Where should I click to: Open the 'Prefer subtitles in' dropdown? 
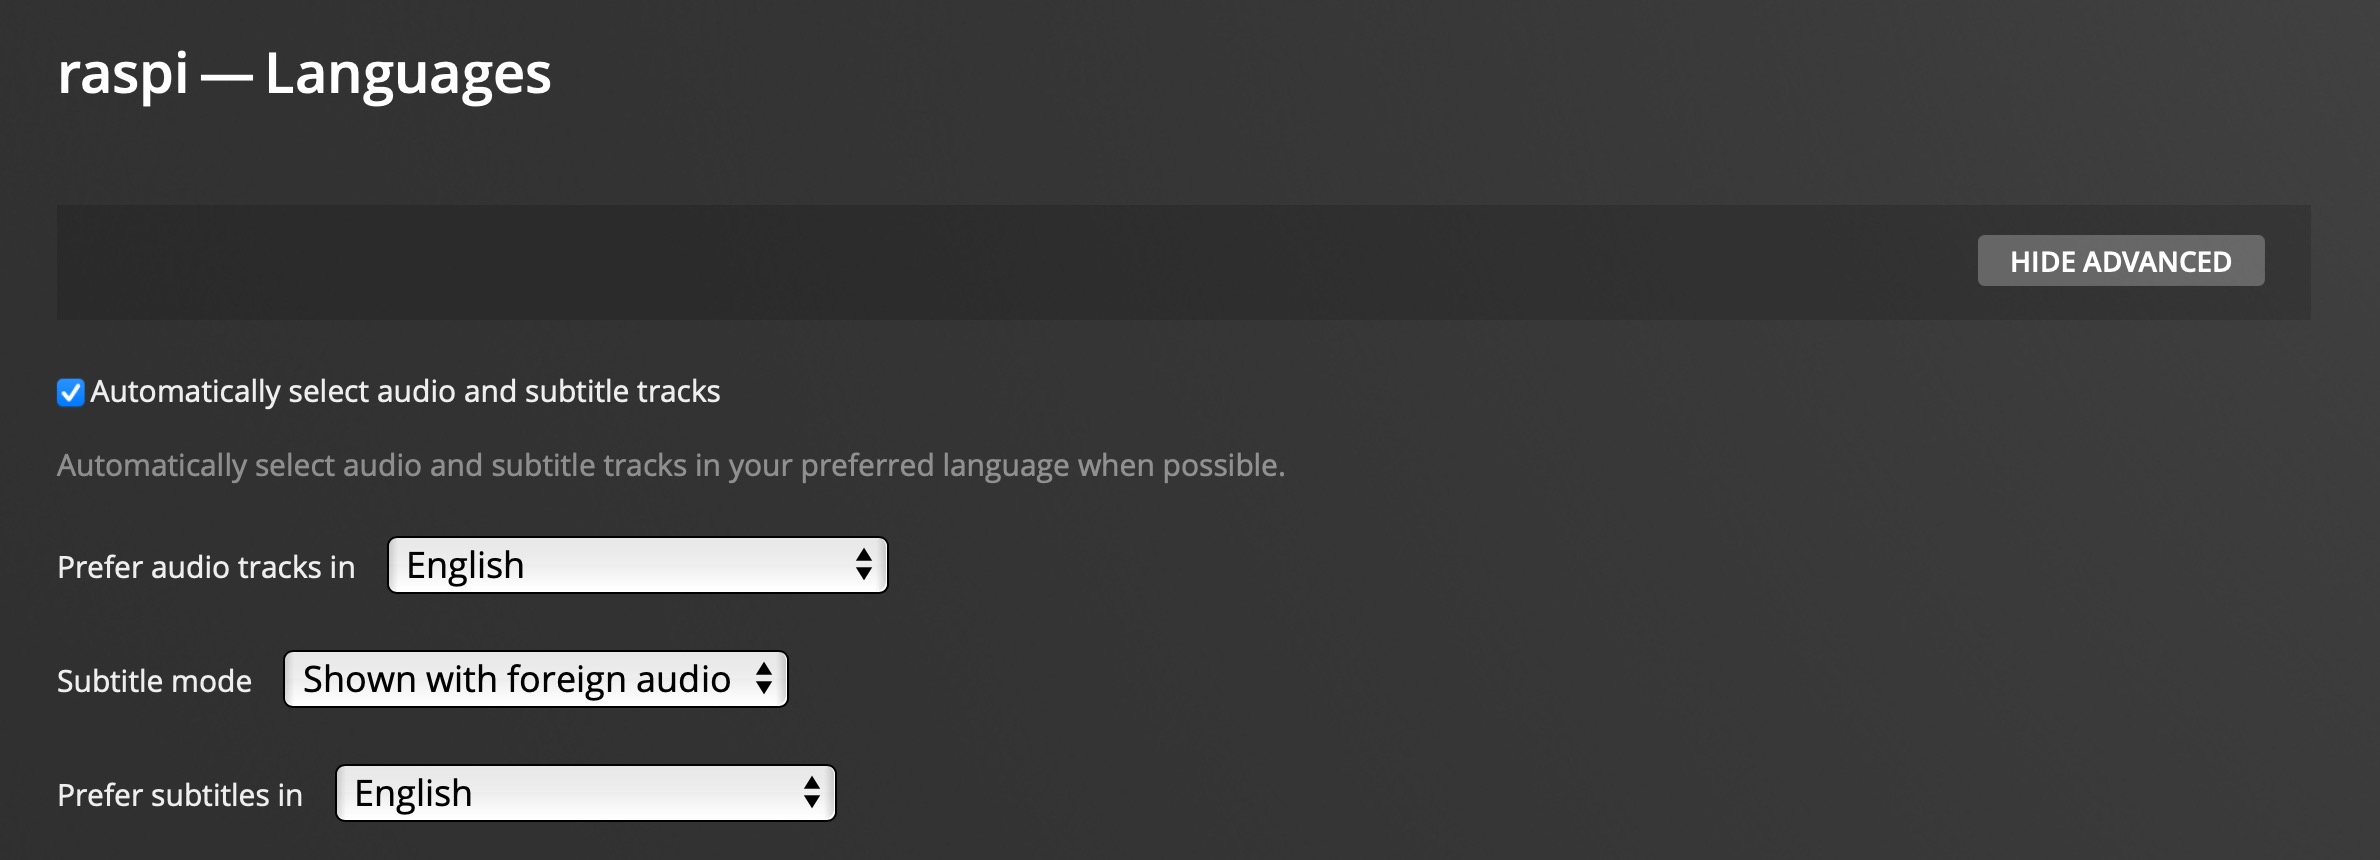point(584,791)
